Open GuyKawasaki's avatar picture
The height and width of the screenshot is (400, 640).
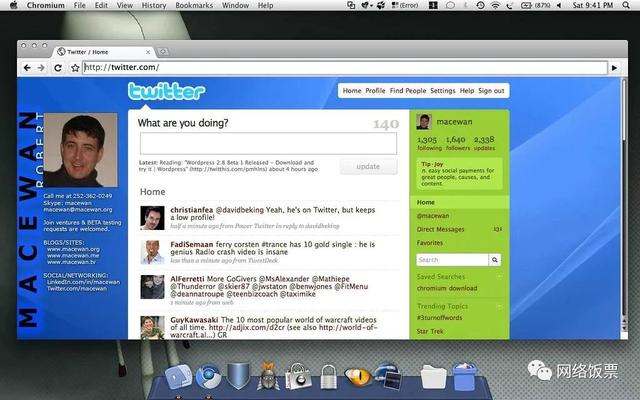(152, 327)
